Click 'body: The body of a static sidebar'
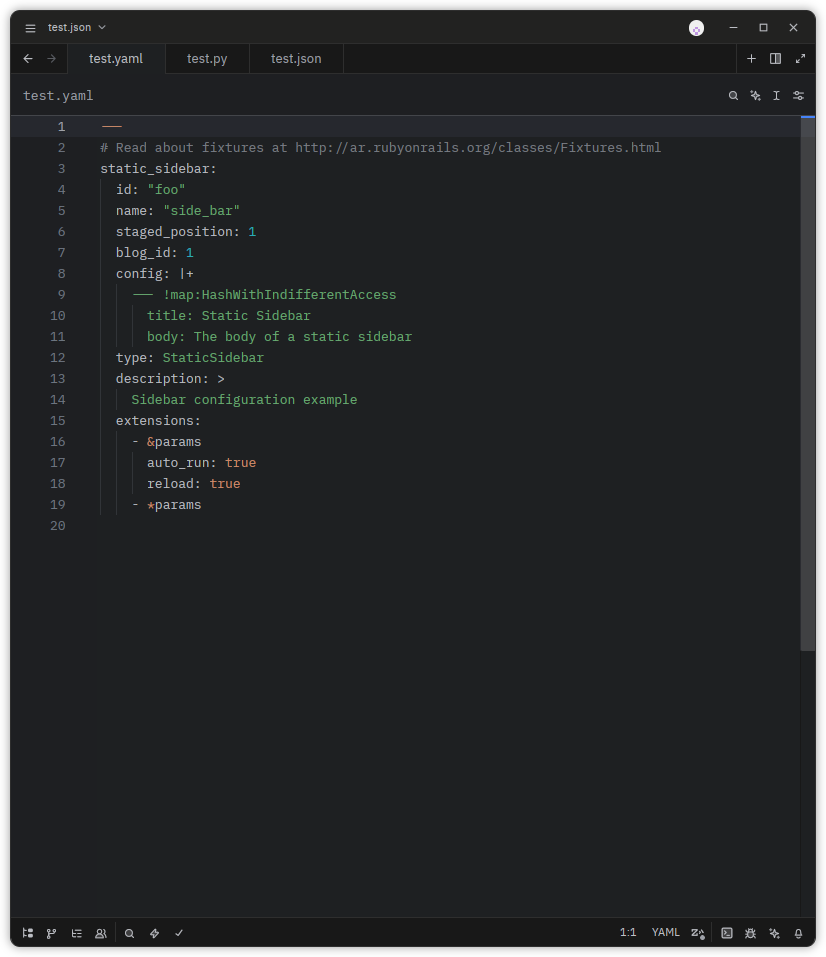Viewport: 826px width, 957px height. (279, 337)
